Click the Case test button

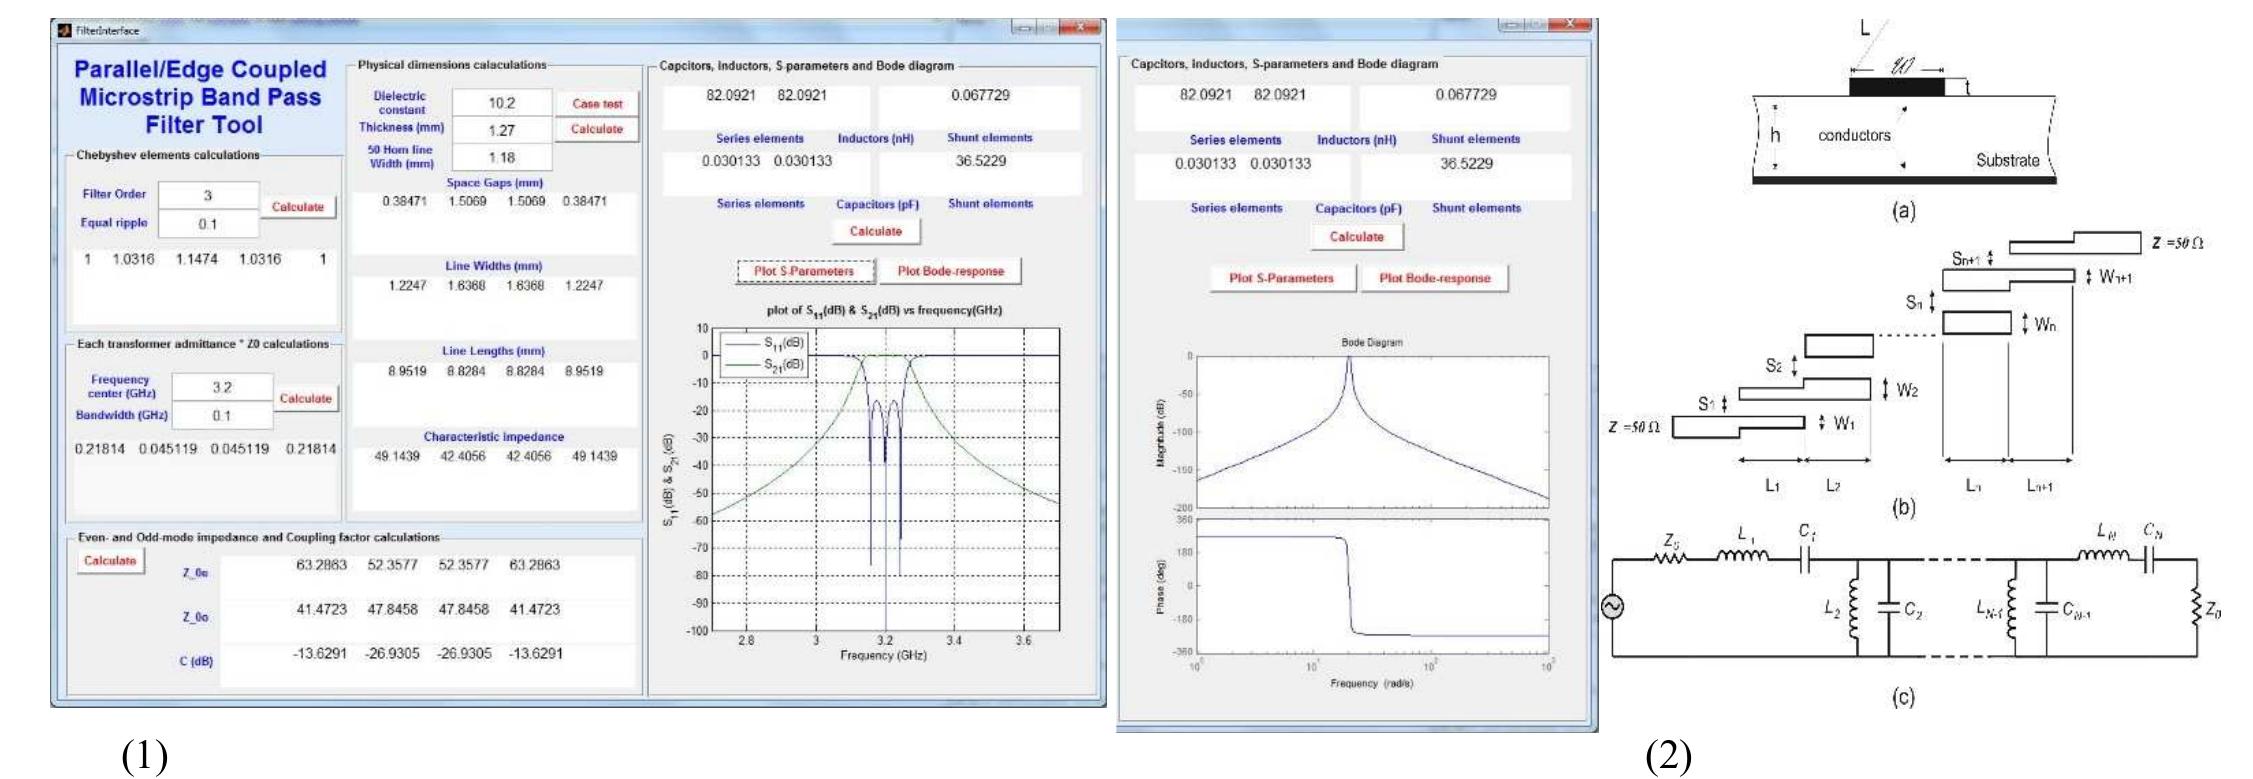pyautogui.click(x=597, y=104)
